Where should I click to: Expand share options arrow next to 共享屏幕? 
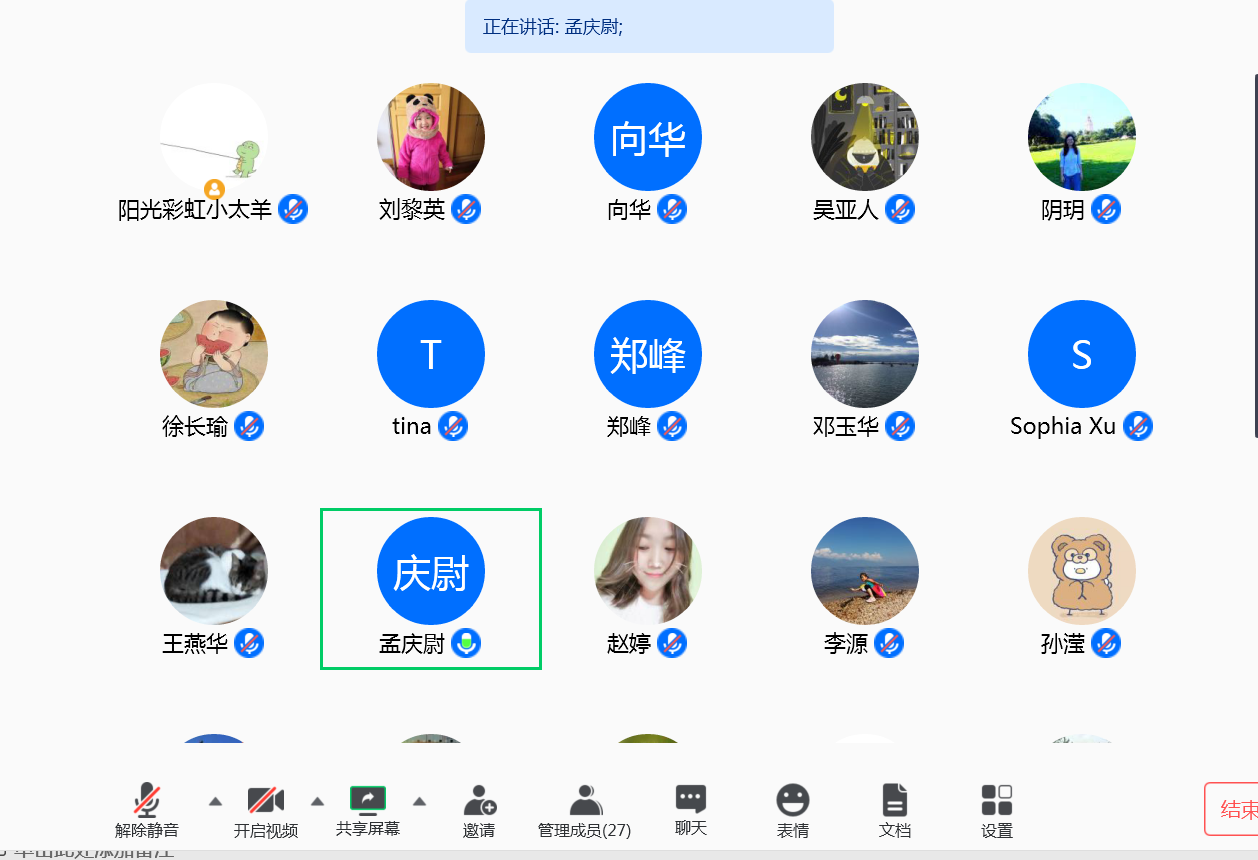[419, 801]
